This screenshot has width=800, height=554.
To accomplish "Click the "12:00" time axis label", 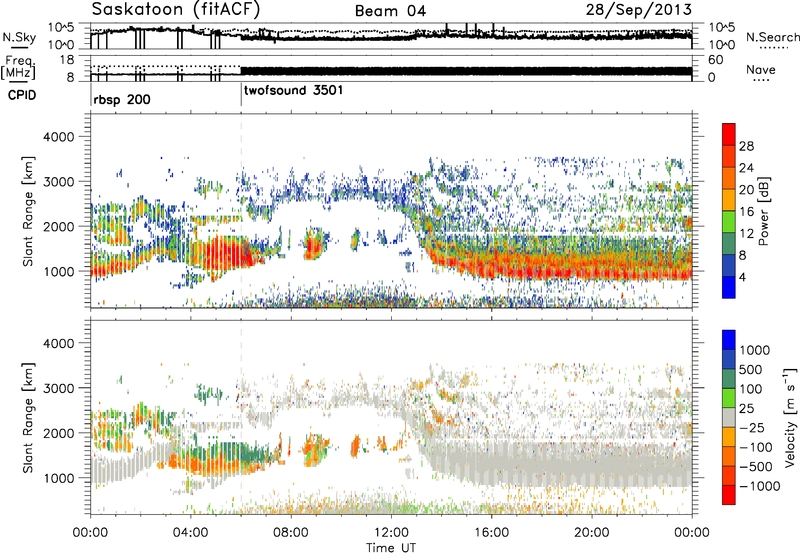I will click(391, 533).
